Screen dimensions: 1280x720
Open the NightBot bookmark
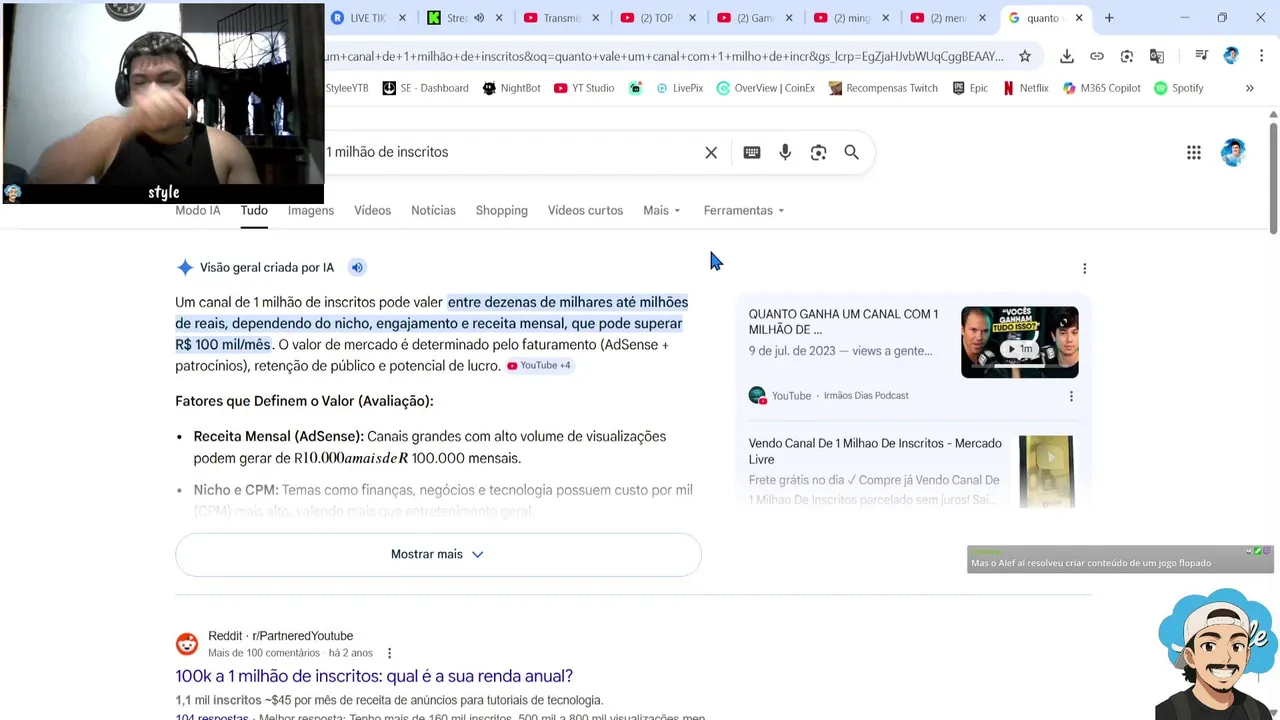[511, 88]
